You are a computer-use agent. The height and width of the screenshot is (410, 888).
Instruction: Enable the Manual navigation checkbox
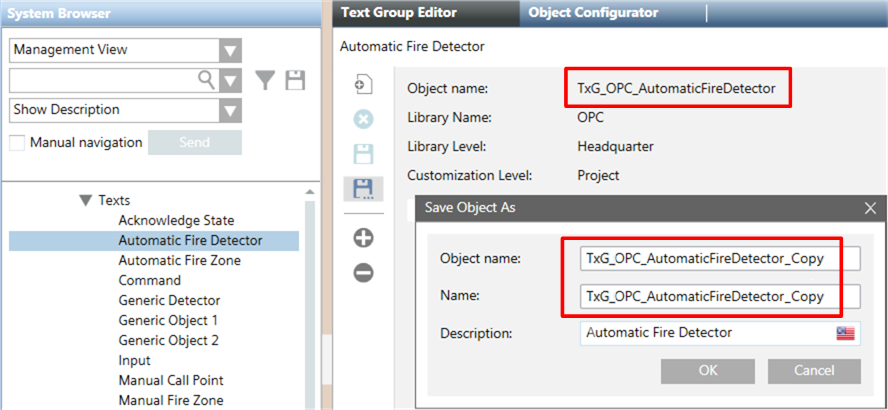click(17, 143)
